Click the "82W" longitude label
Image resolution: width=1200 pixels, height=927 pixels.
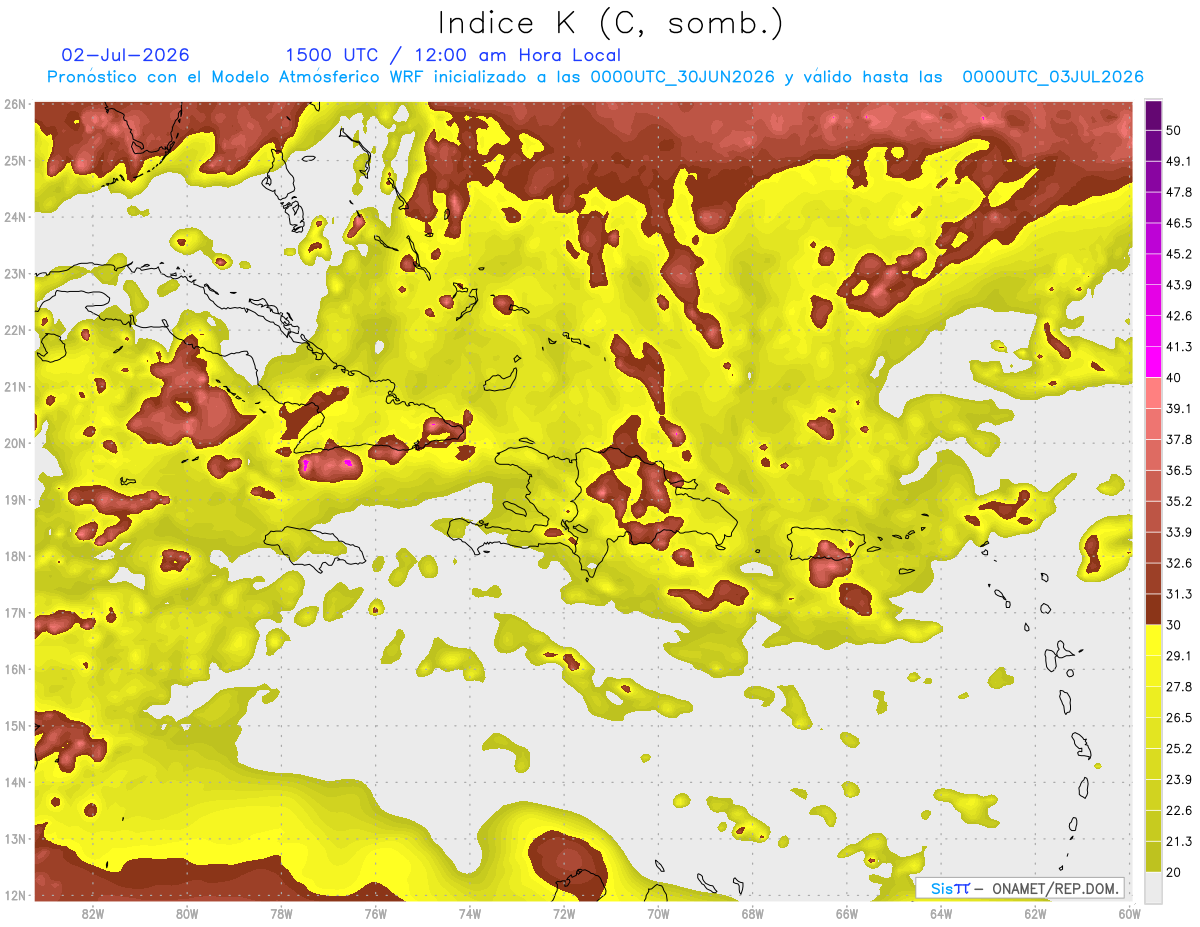point(93,914)
